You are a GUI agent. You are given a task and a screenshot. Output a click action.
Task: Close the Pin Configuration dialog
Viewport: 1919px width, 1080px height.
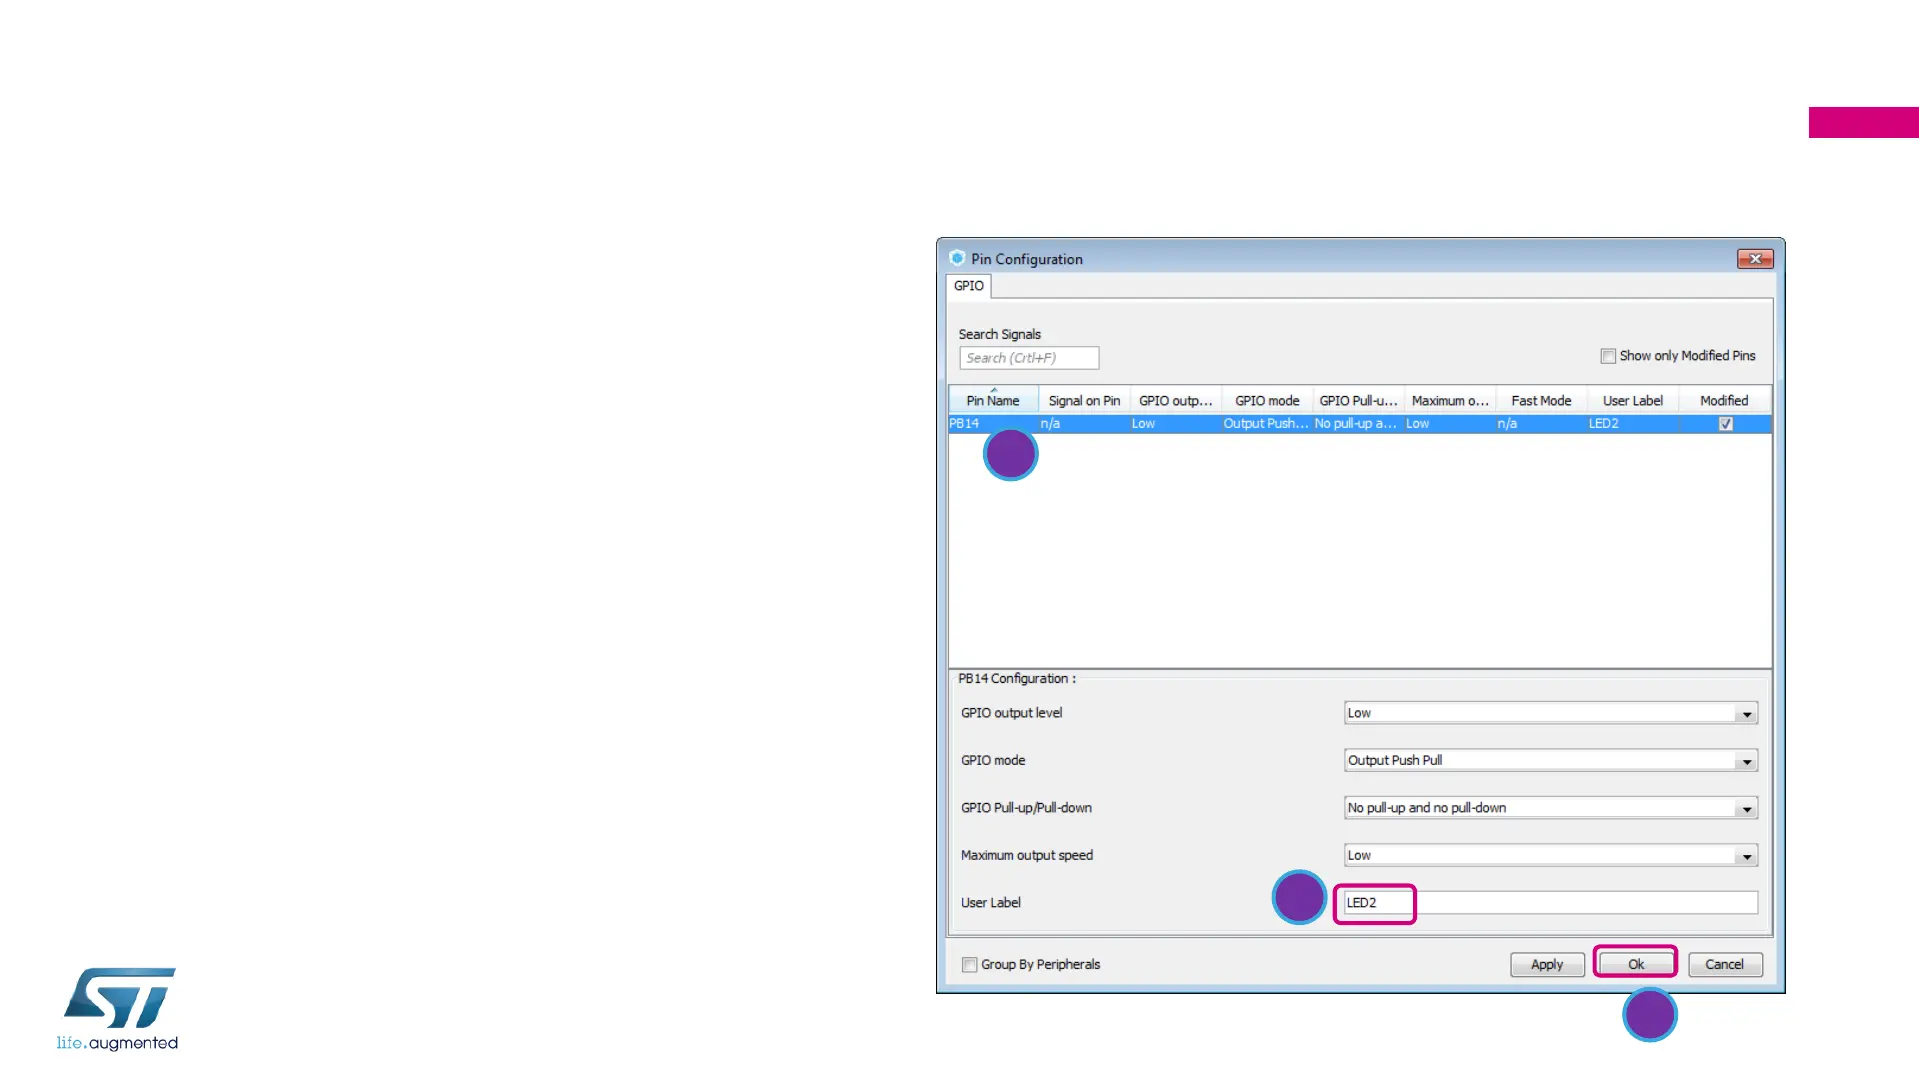click(1755, 259)
